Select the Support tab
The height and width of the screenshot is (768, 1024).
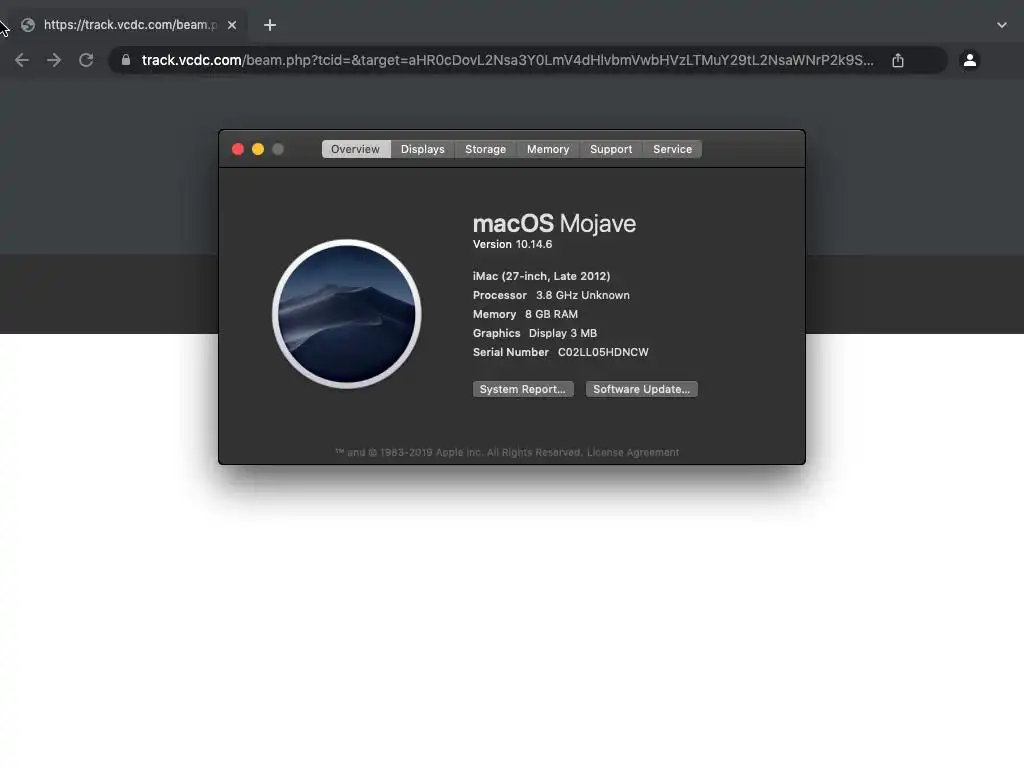click(611, 149)
